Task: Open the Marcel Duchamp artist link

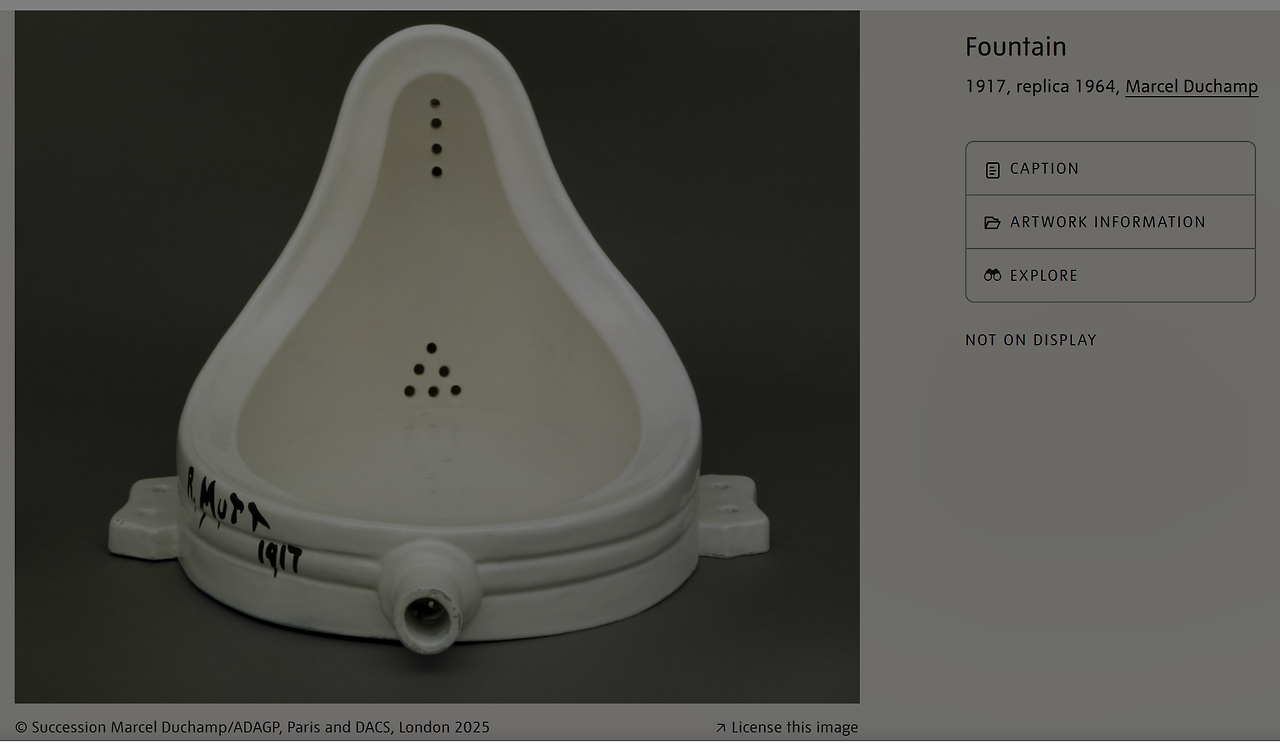Action: (x=1191, y=87)
